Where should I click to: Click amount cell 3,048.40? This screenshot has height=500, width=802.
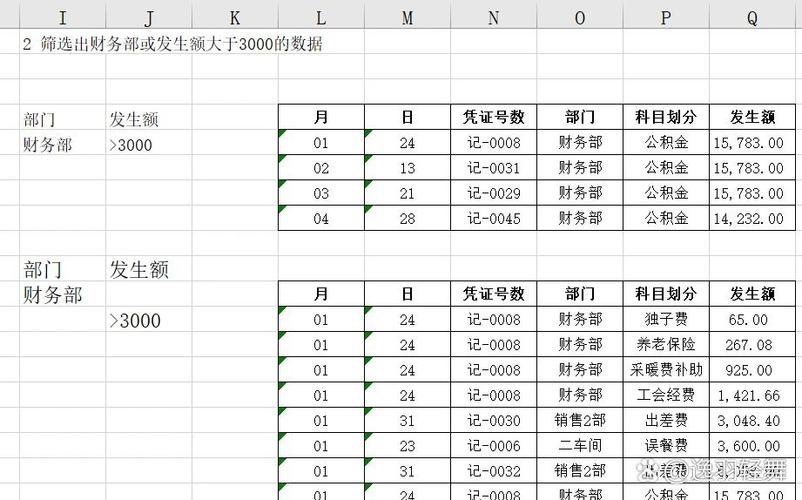point(752,420)
